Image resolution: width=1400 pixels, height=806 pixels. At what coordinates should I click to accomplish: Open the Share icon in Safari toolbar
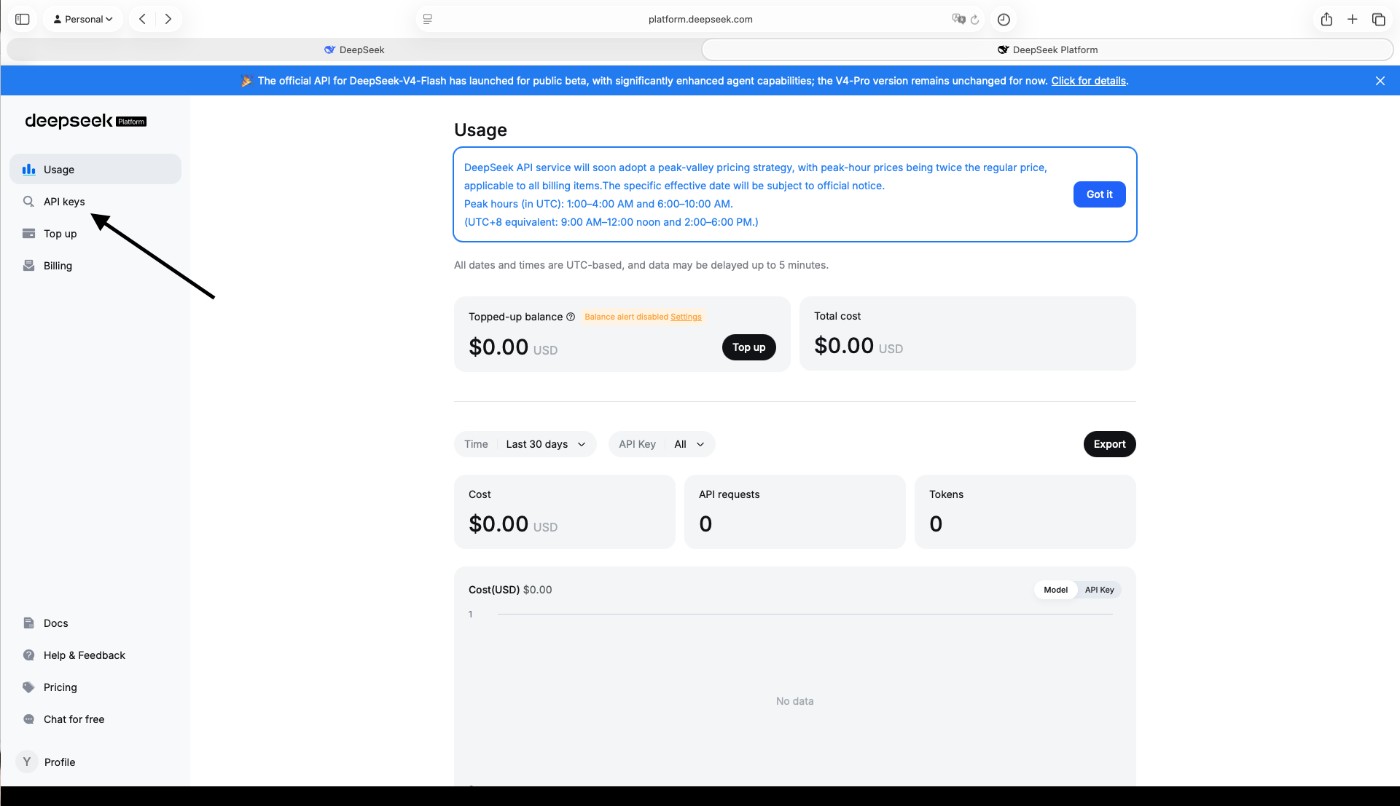(x=1326, y=19)
